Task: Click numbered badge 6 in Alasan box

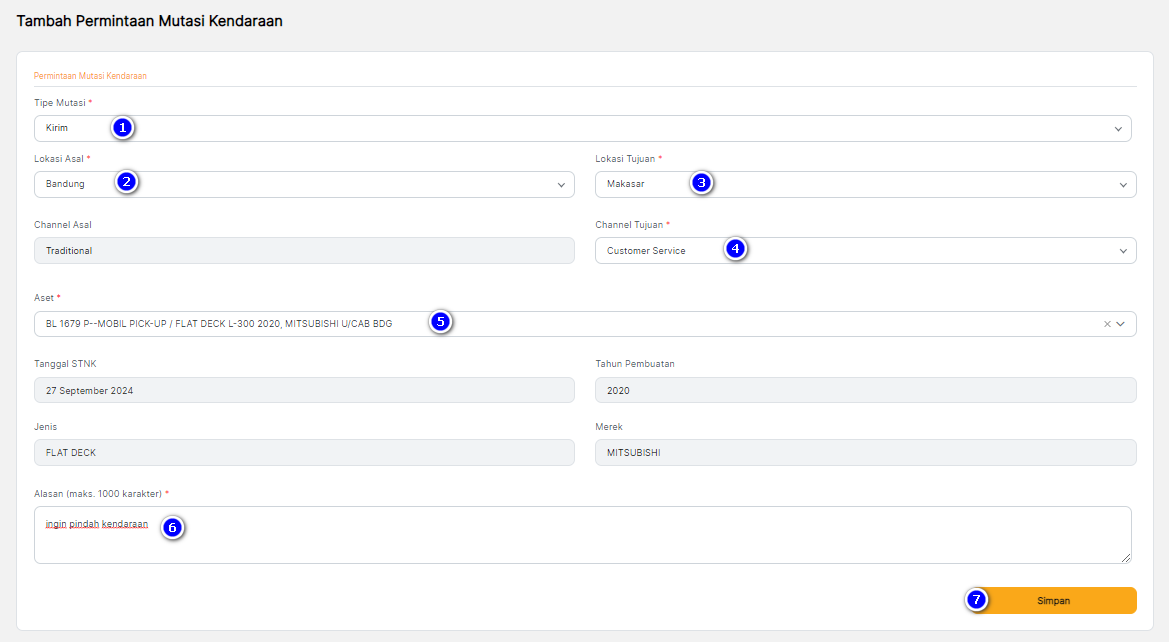Action: tap(172, 528)
